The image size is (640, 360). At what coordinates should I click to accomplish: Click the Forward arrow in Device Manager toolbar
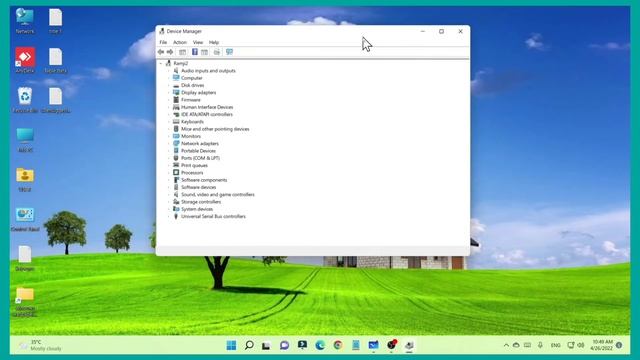tap(170, 52)
